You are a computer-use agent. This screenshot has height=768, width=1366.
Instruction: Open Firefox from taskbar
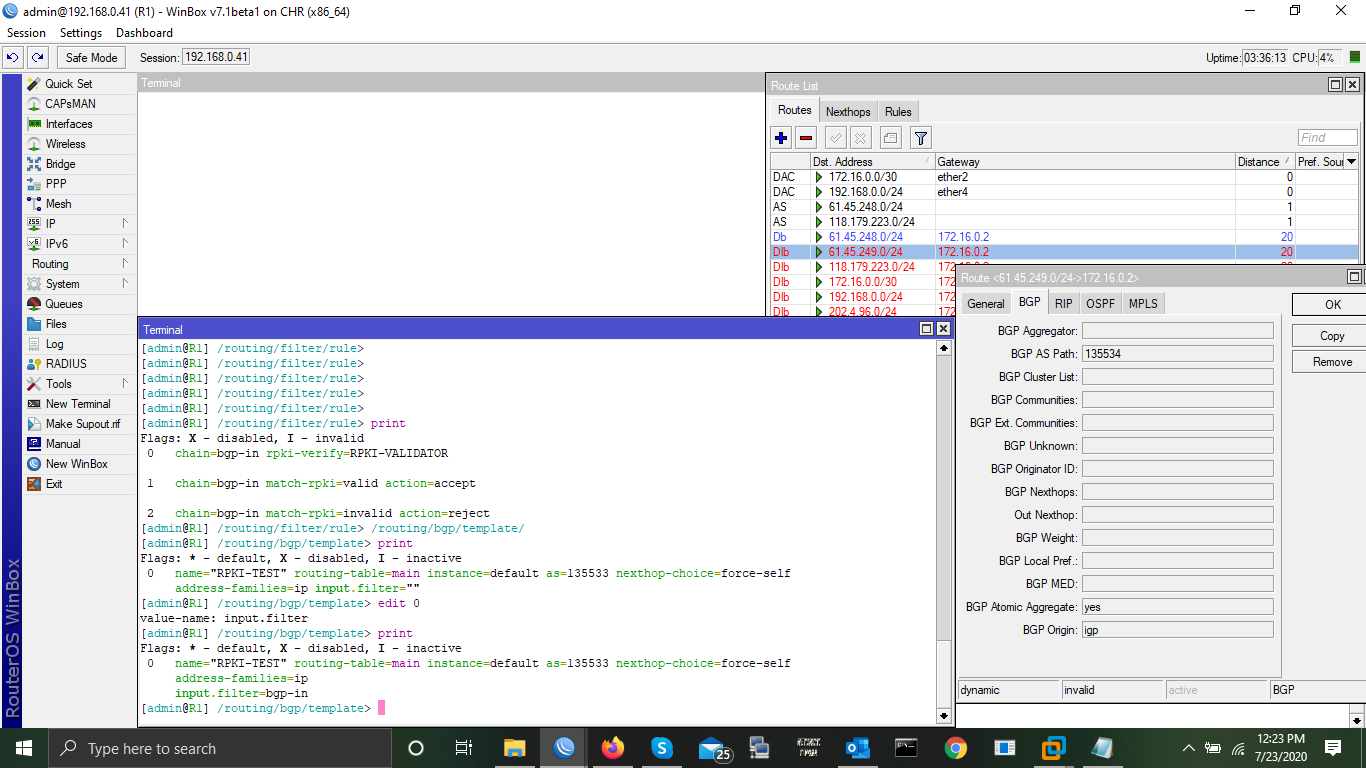tap(612, 748)
